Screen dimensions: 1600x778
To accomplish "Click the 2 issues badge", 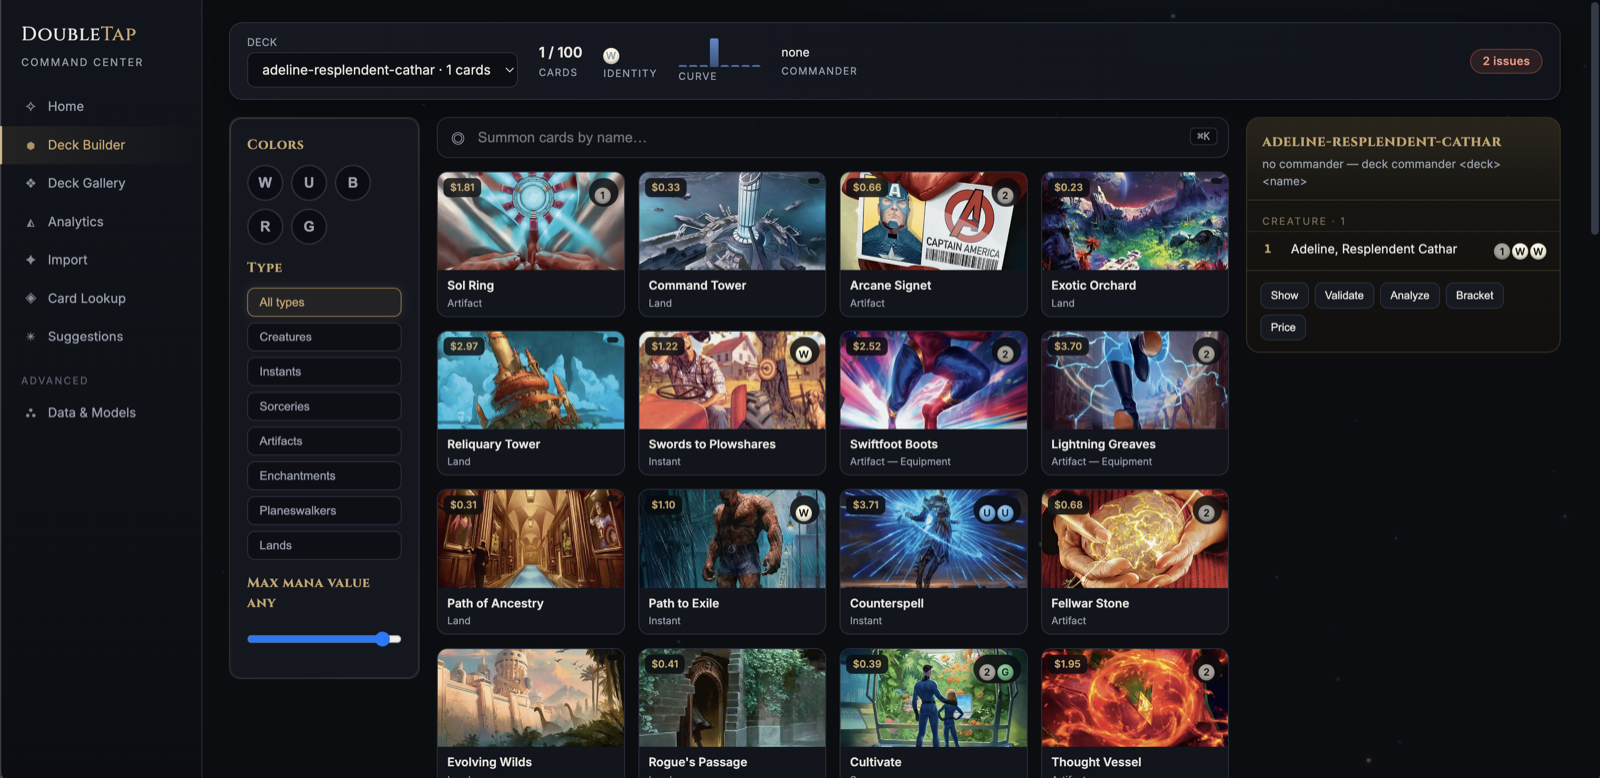I will pyautogui.click(x=1506, y=61).
